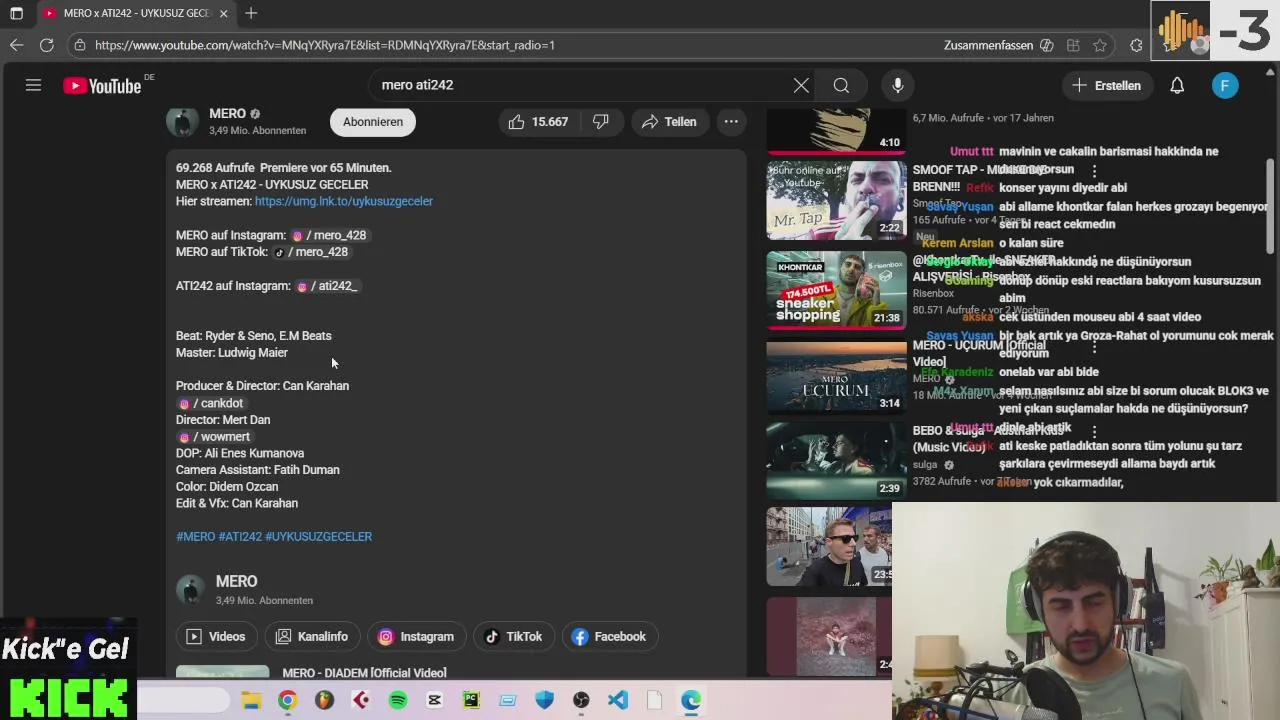Play the sneaker shopping video thumbnail
The height and width of the screenshot is (720, 1280).
coord(836,290)
